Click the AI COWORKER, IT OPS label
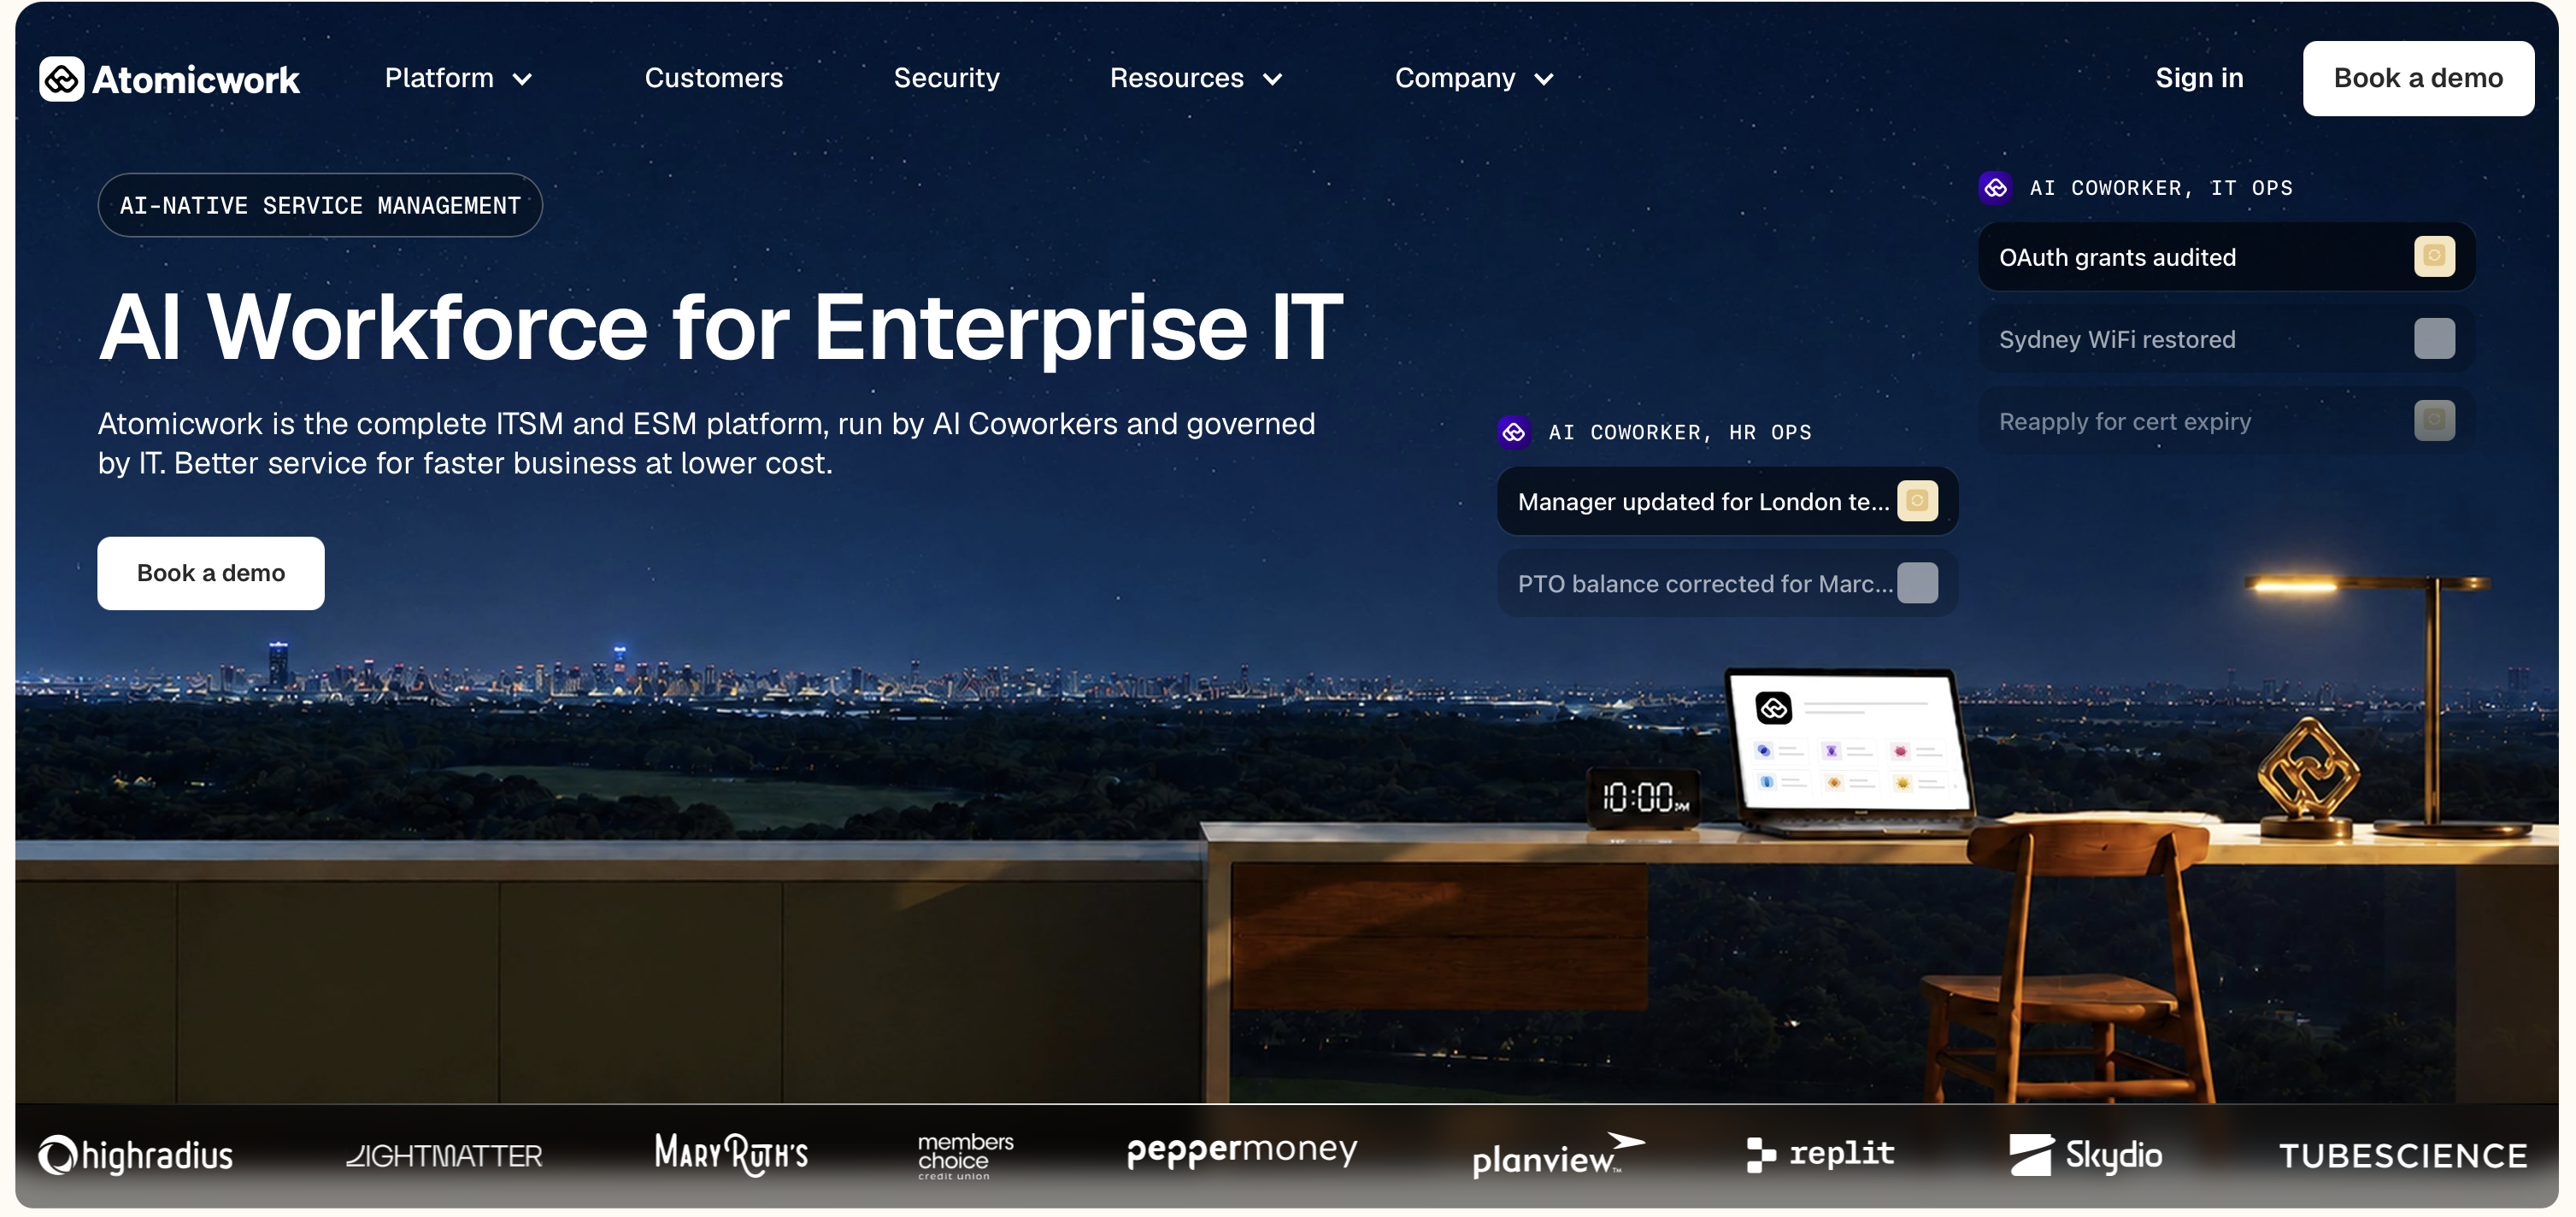The image size is (2576, 1217). click(2160, 188)
